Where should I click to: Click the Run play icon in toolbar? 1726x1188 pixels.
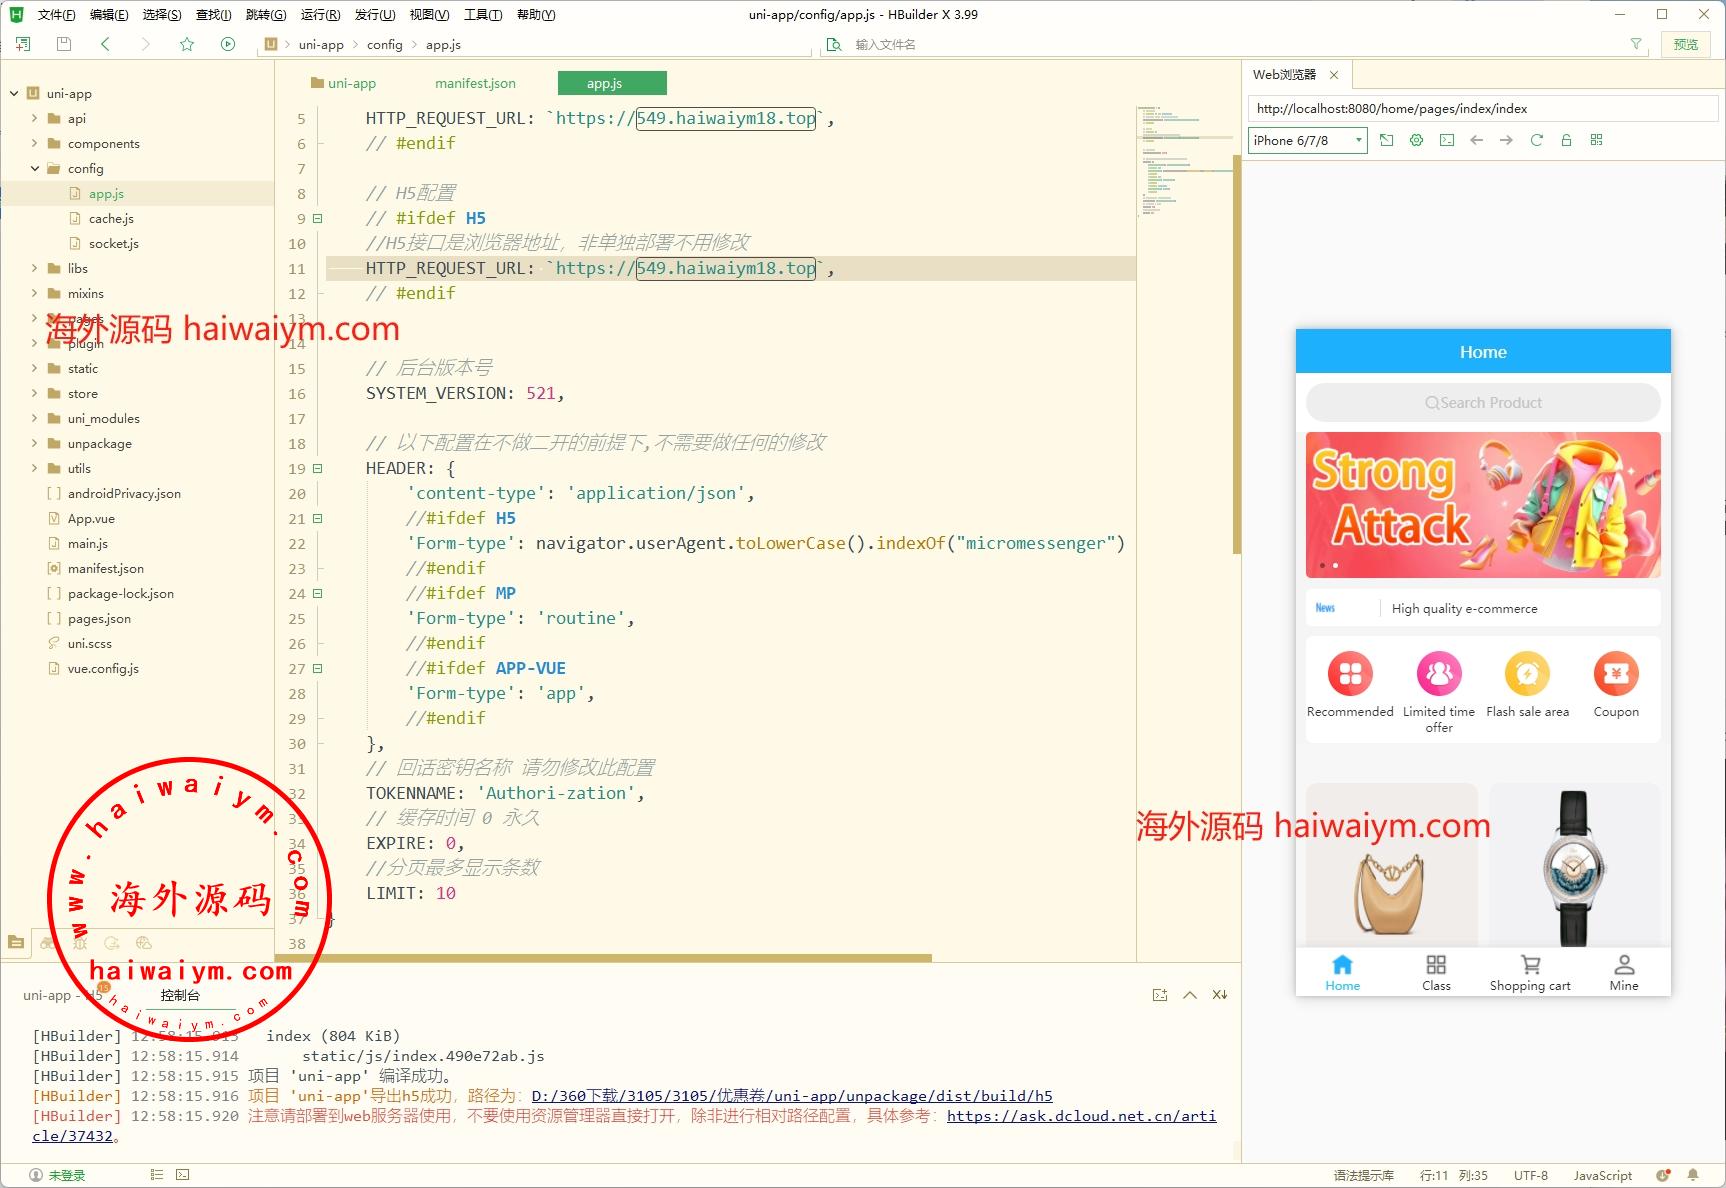click(228, 44)
